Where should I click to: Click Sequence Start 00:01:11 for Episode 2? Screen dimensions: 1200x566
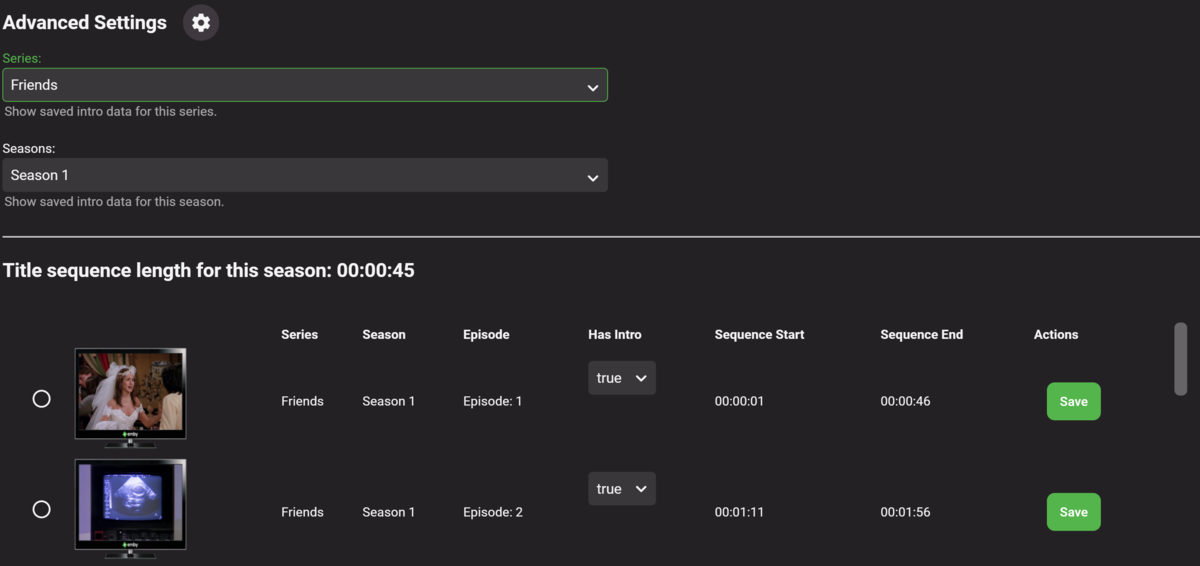click(739, 512)
